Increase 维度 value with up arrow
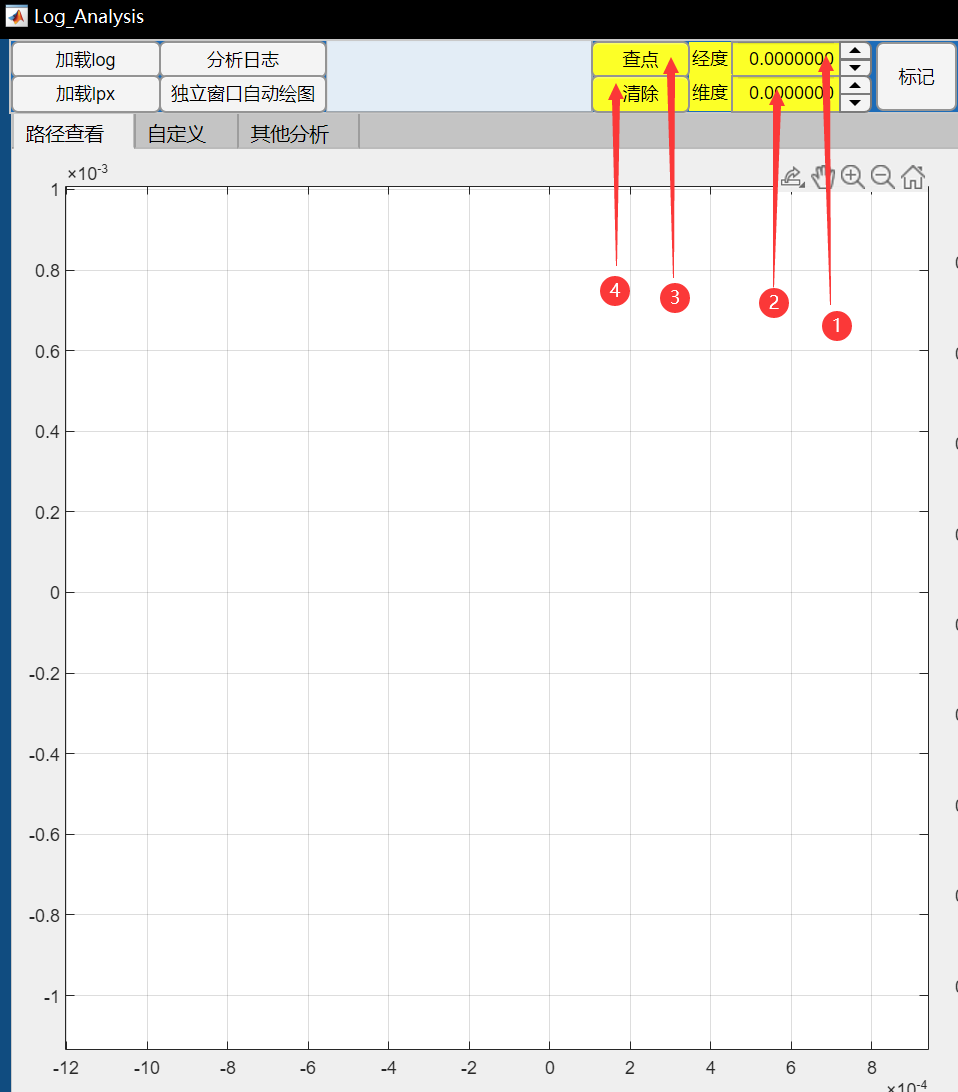The image size is (958, 1092). tap(855, 86)
